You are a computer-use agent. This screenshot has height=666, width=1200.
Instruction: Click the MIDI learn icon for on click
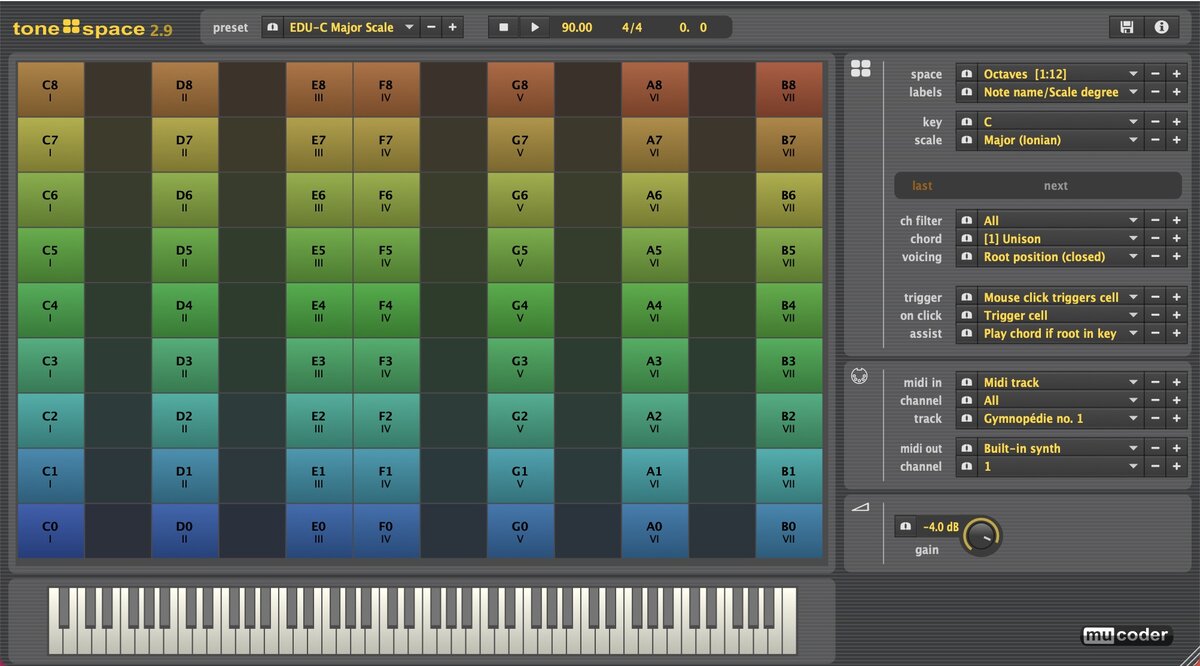point(967,315)
